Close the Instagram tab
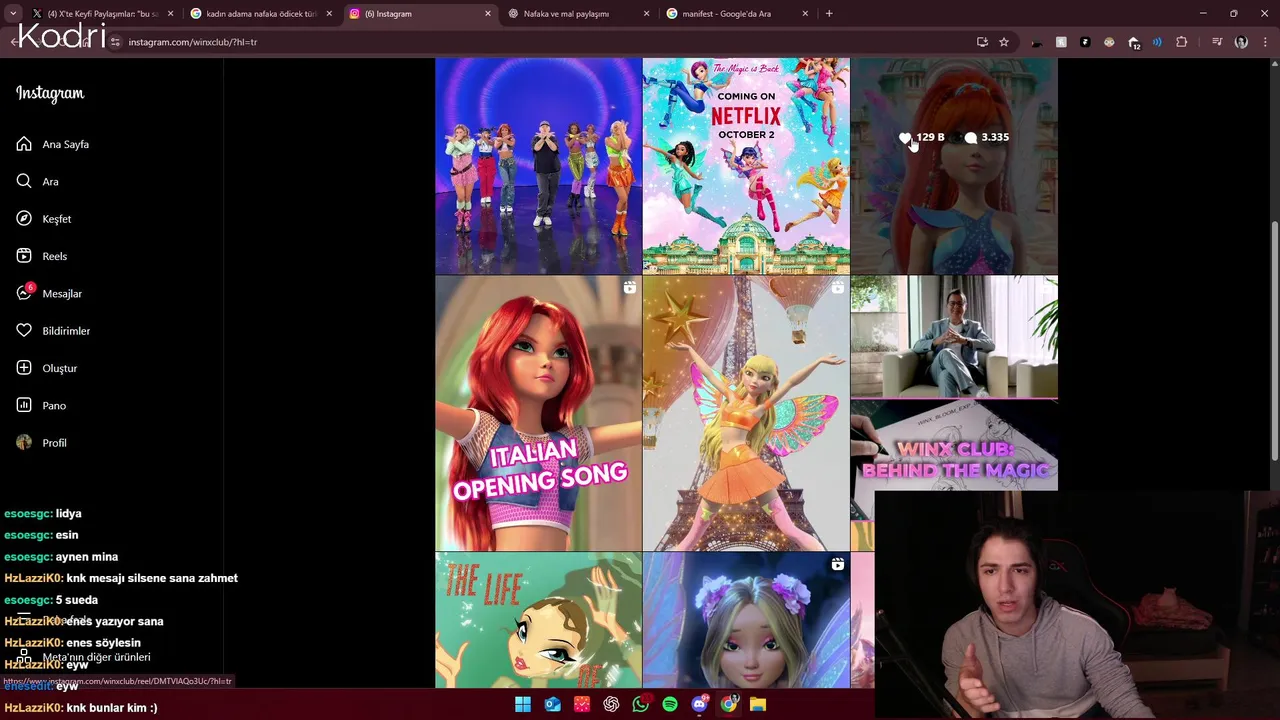This screenshot has width=1280, height=720. [488, 14]
